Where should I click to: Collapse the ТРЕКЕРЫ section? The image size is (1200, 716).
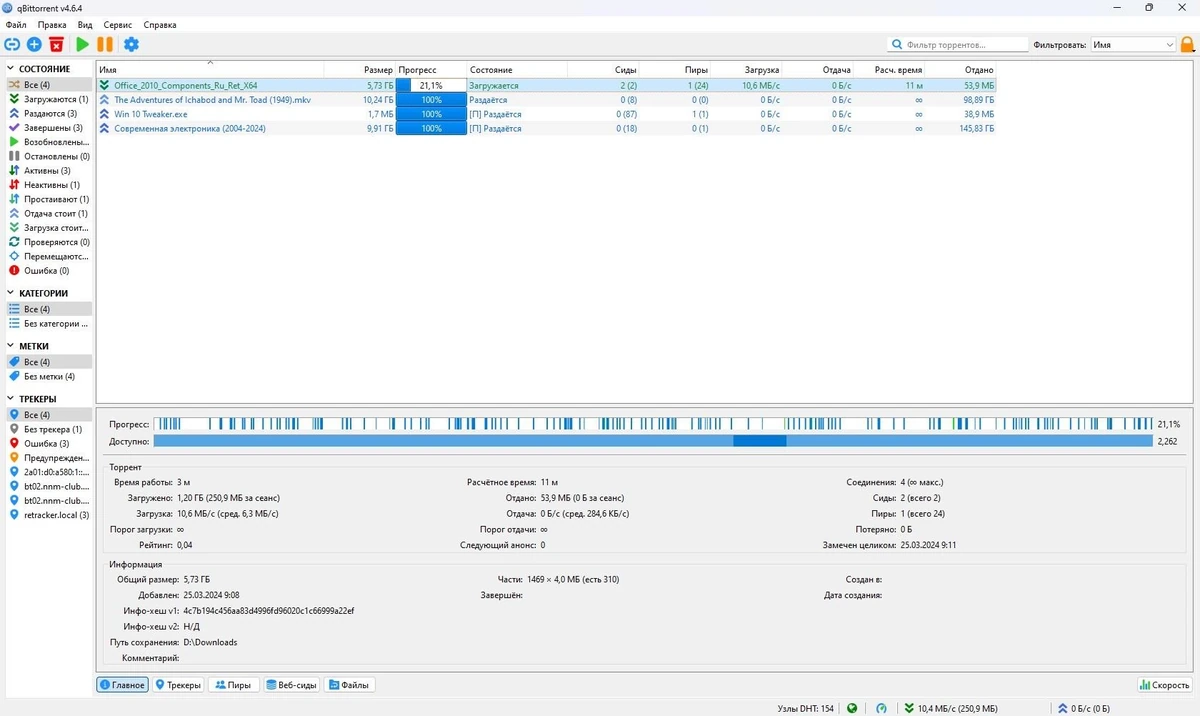click(x=11, y=399)
